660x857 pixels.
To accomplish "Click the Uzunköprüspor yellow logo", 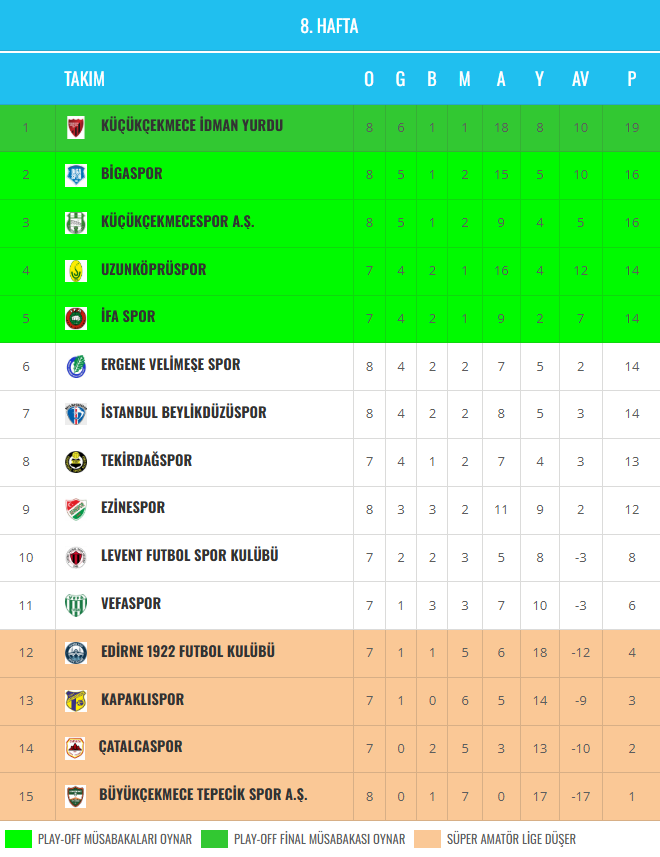I will (x=76, y=270).
